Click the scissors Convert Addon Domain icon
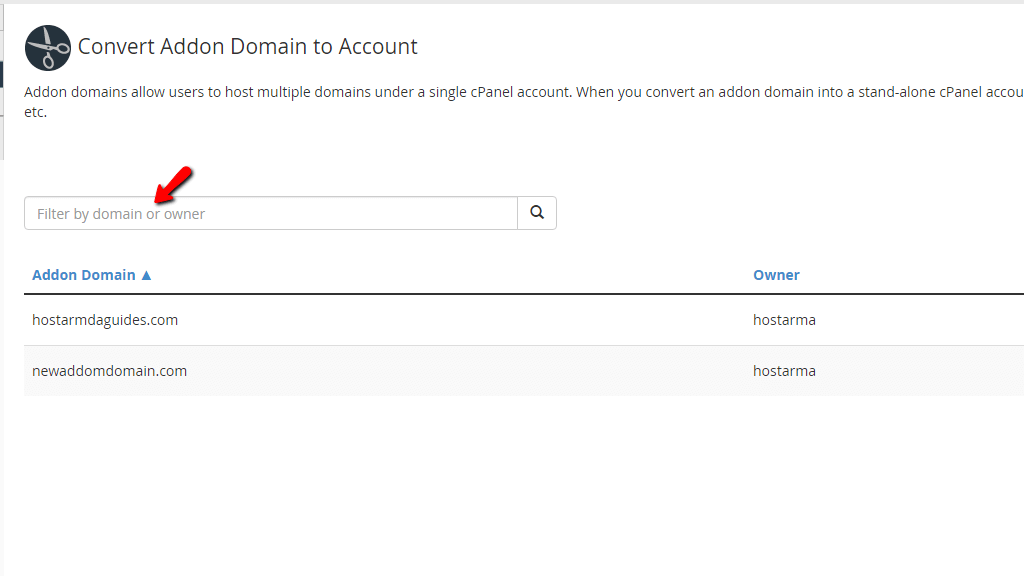 tap(48, 48)
